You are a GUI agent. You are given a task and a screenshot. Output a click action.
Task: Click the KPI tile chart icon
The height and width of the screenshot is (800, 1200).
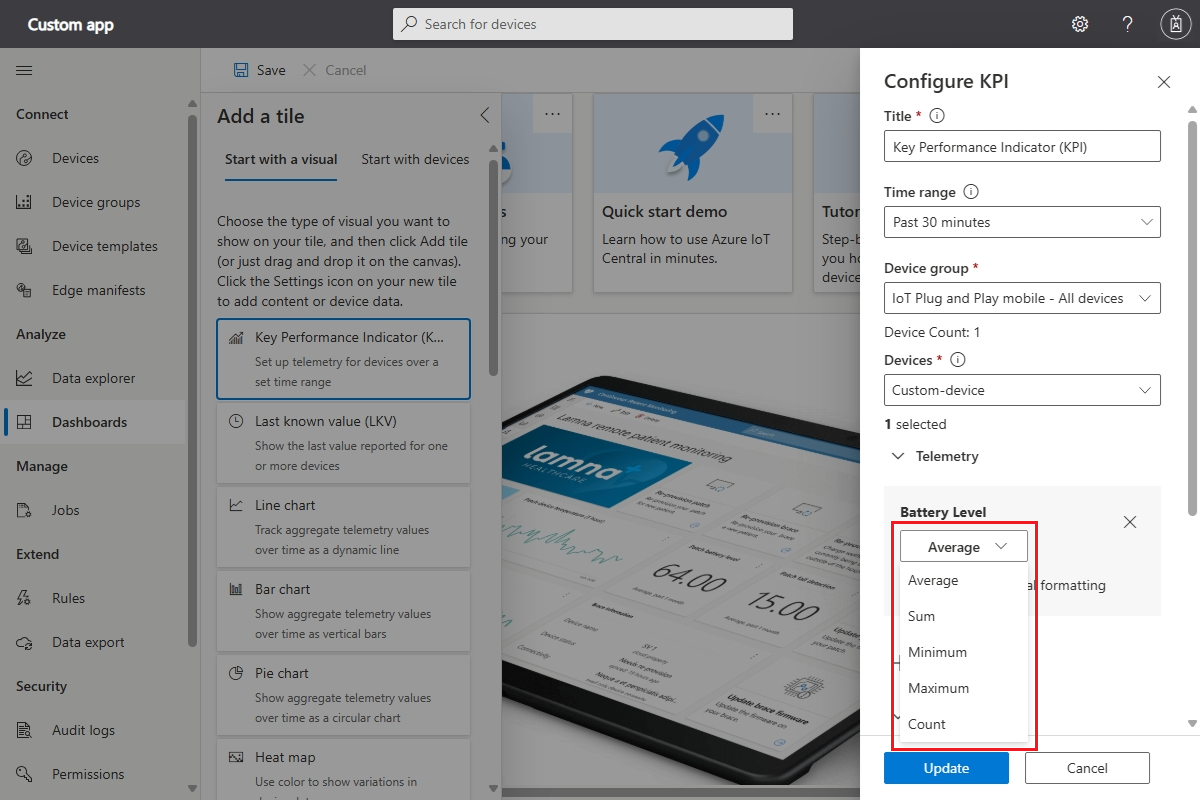click(236, 338)
